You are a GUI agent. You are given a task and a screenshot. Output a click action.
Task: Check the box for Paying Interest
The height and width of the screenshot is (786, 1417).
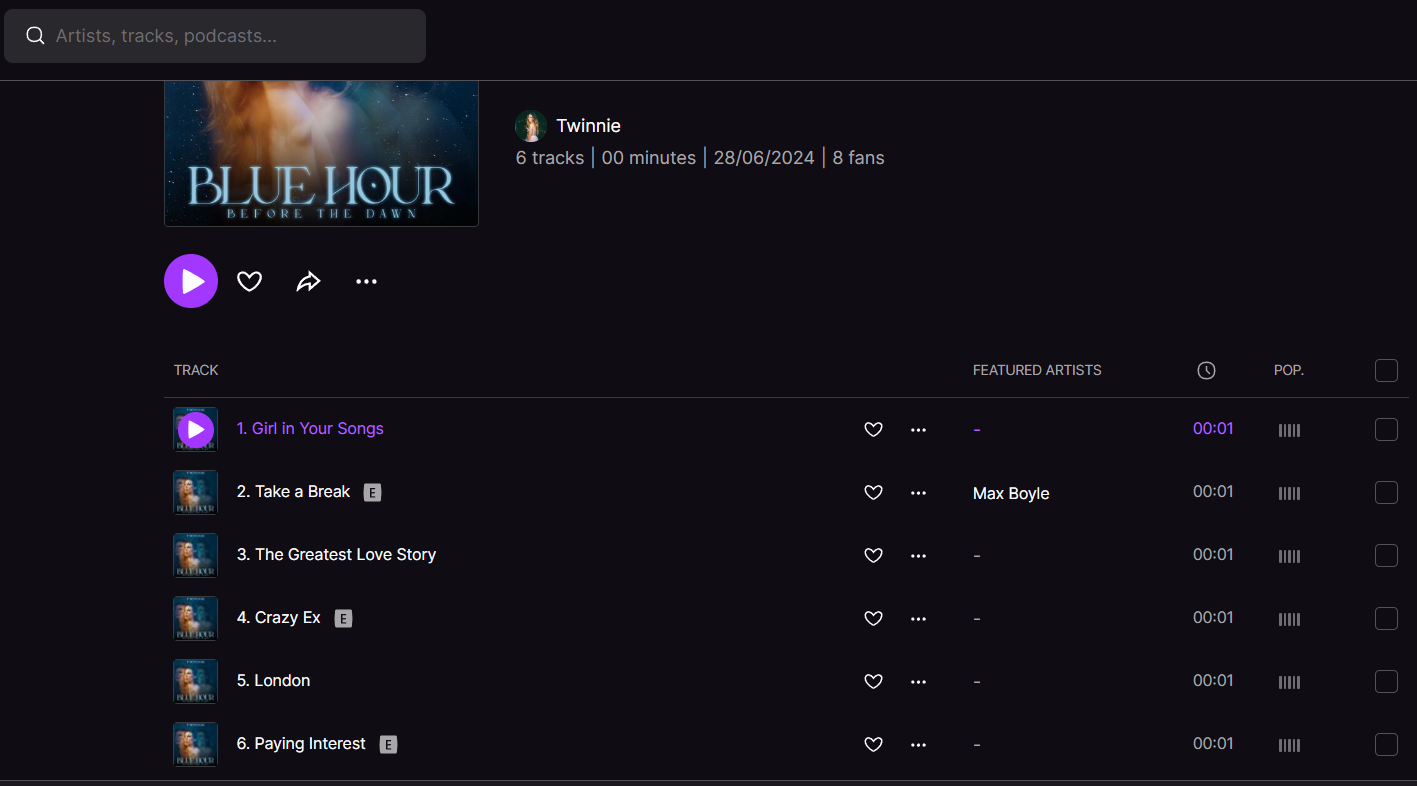pyautogui.click(x=1386, y=745)
